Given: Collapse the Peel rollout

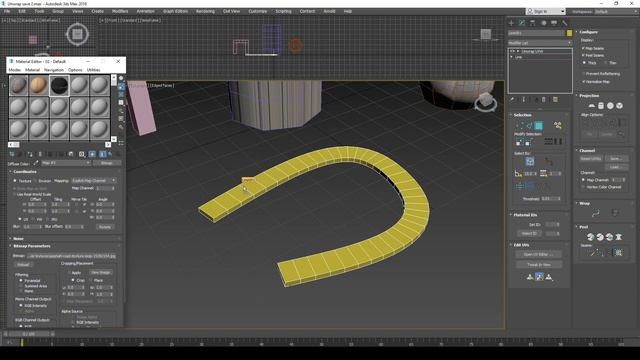Looking at the screenshot, I should (584, 227).
